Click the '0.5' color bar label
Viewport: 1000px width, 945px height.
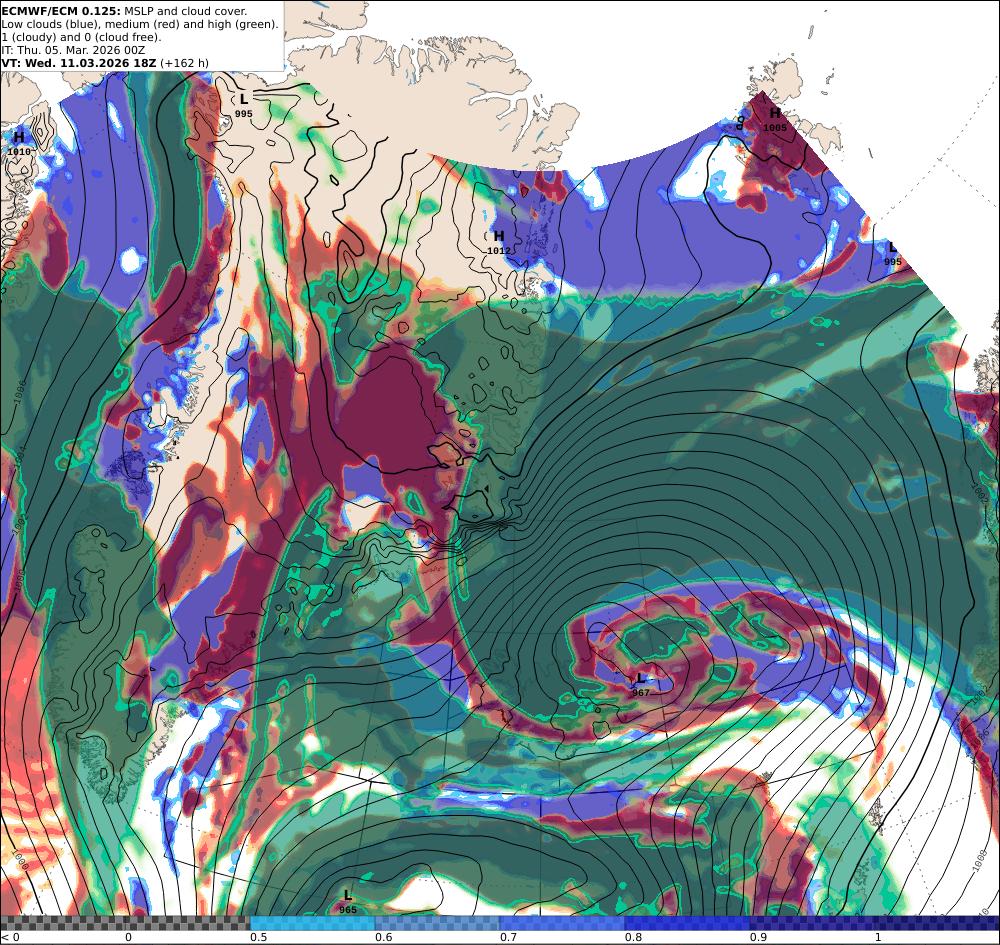[x=258, y=937]
